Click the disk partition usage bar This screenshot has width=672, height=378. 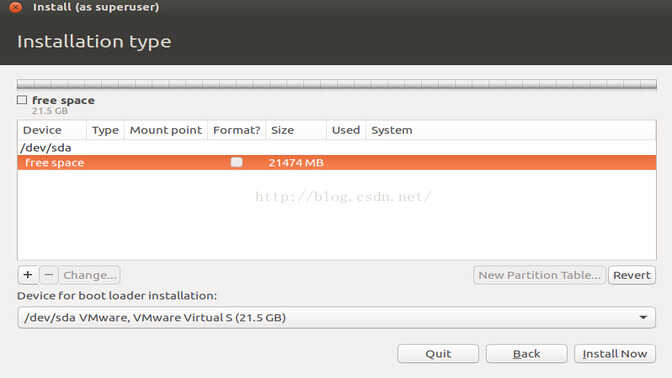pyautogui.click(x=336, y=84)
